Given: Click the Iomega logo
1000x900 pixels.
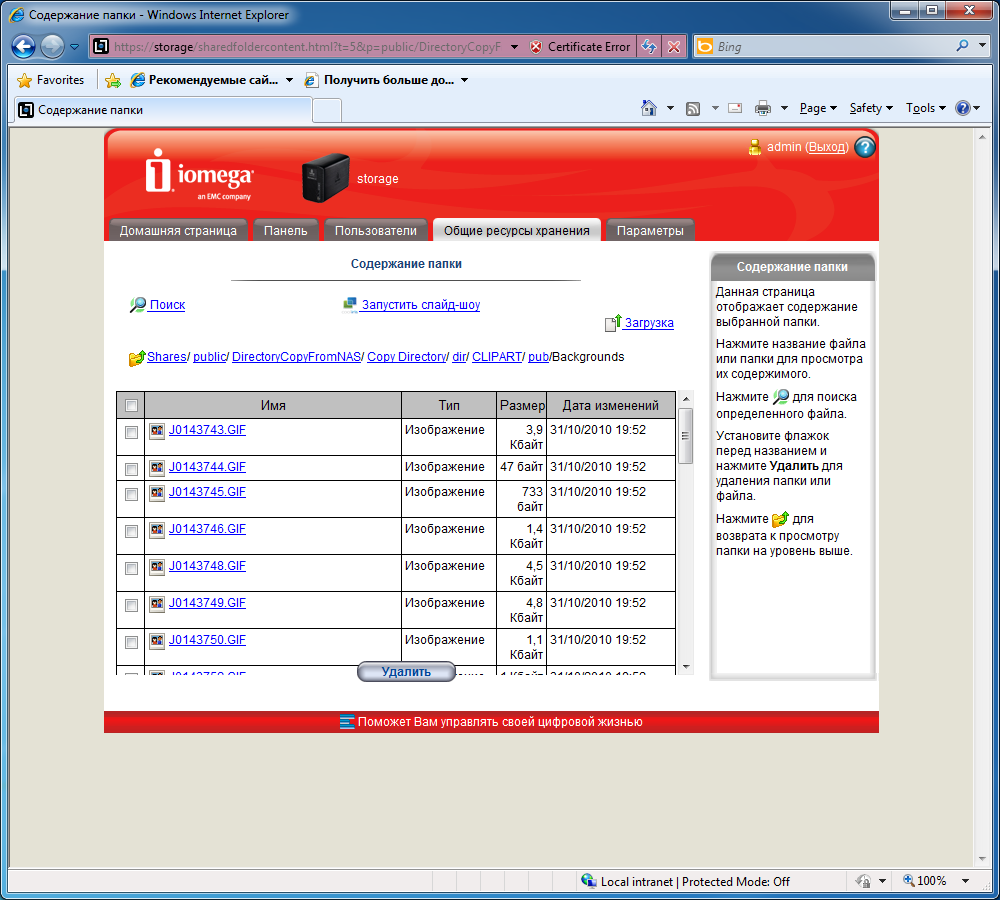Looking at the screenshot, I should pos(199,174).
